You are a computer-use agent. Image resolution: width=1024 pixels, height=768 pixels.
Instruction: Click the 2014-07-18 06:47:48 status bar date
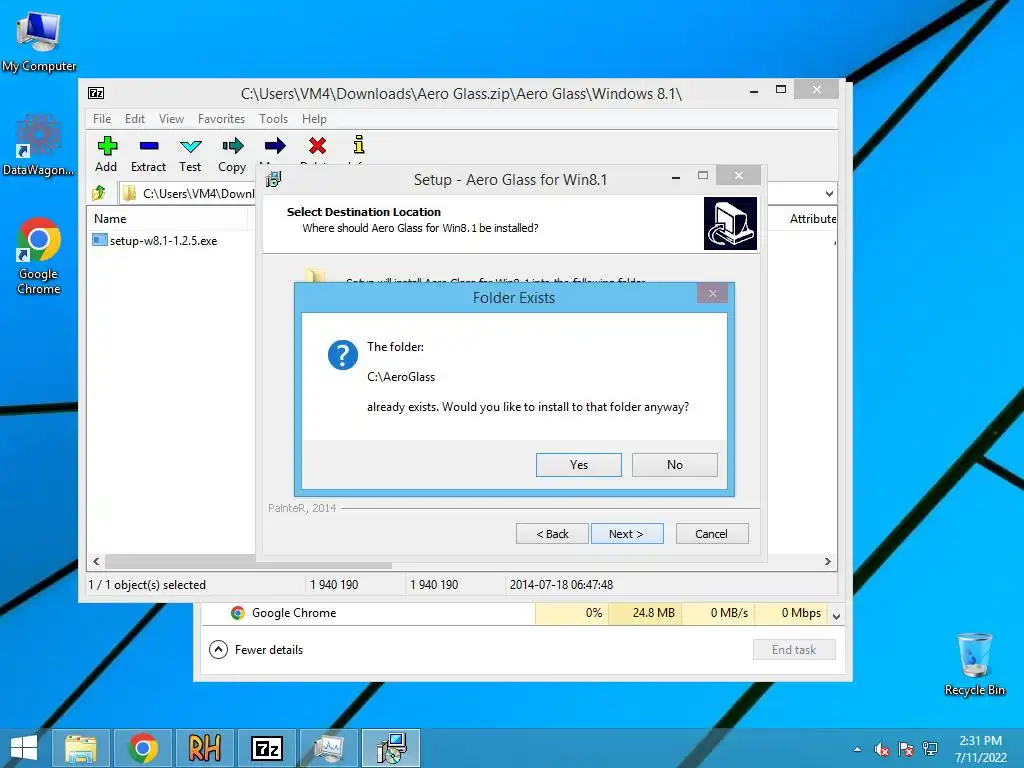pos(561,584)
